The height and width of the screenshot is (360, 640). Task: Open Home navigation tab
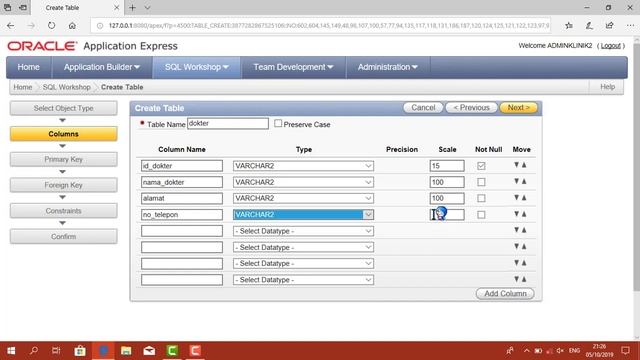coord(29,67)
